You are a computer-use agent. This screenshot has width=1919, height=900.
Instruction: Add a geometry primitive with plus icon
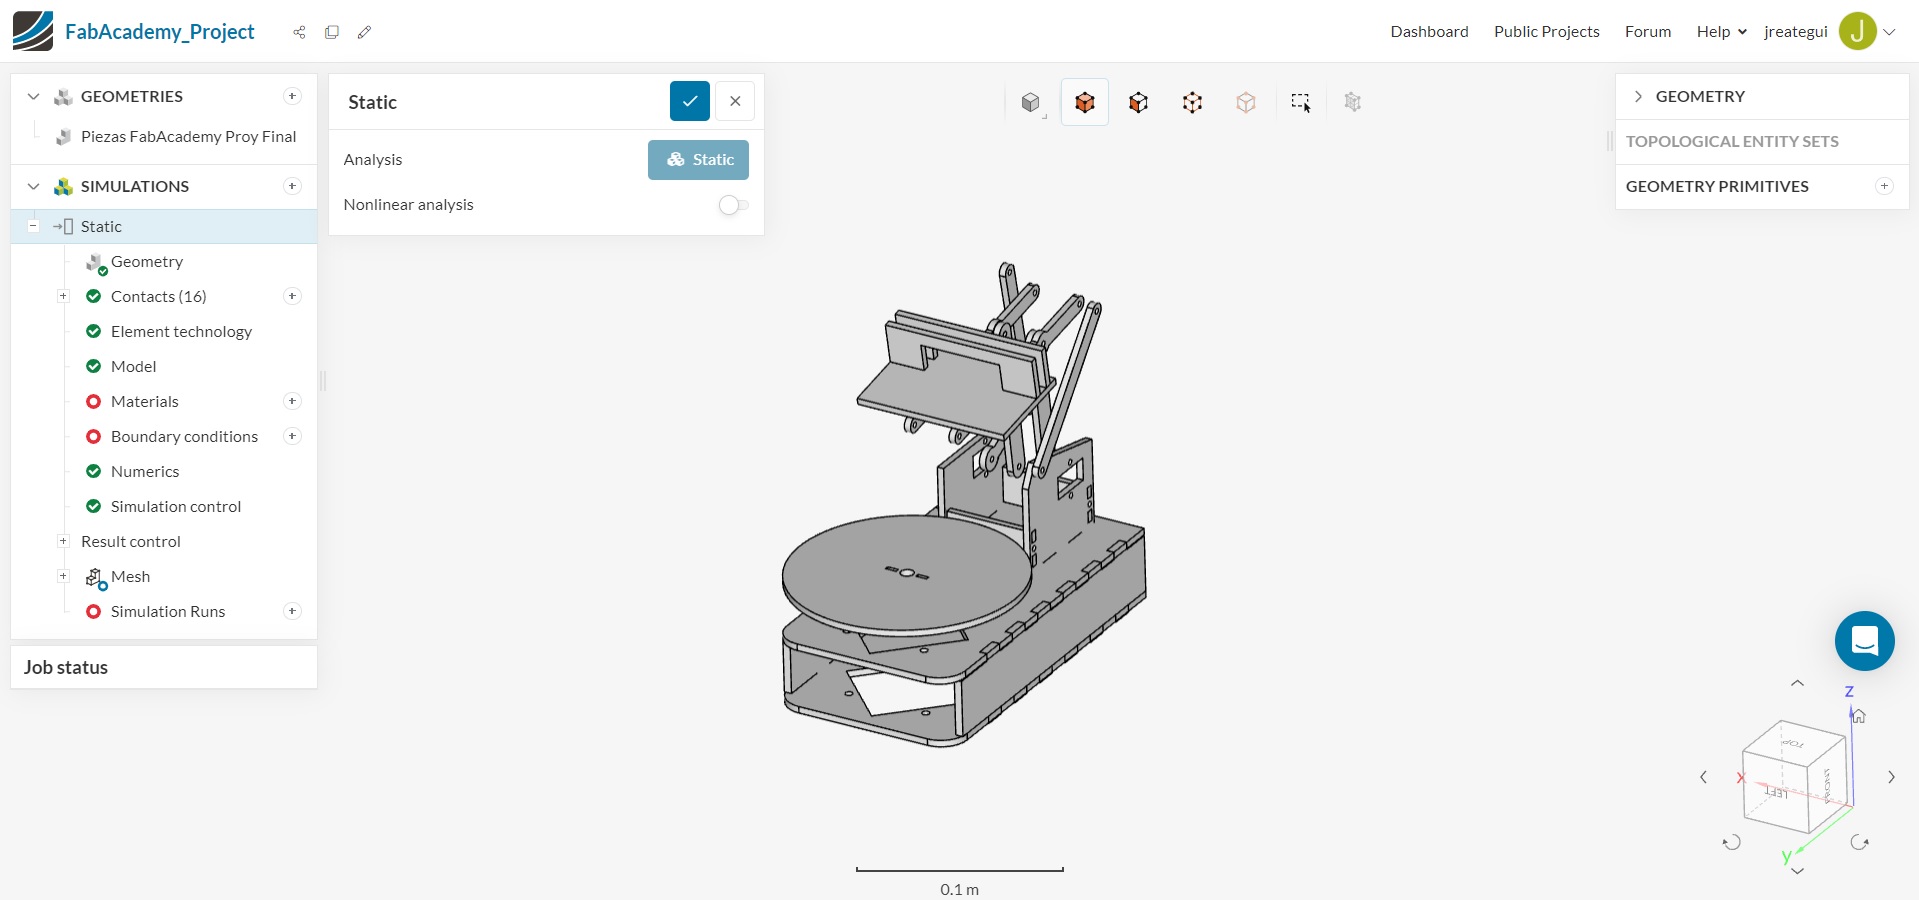click(1884, 186)
